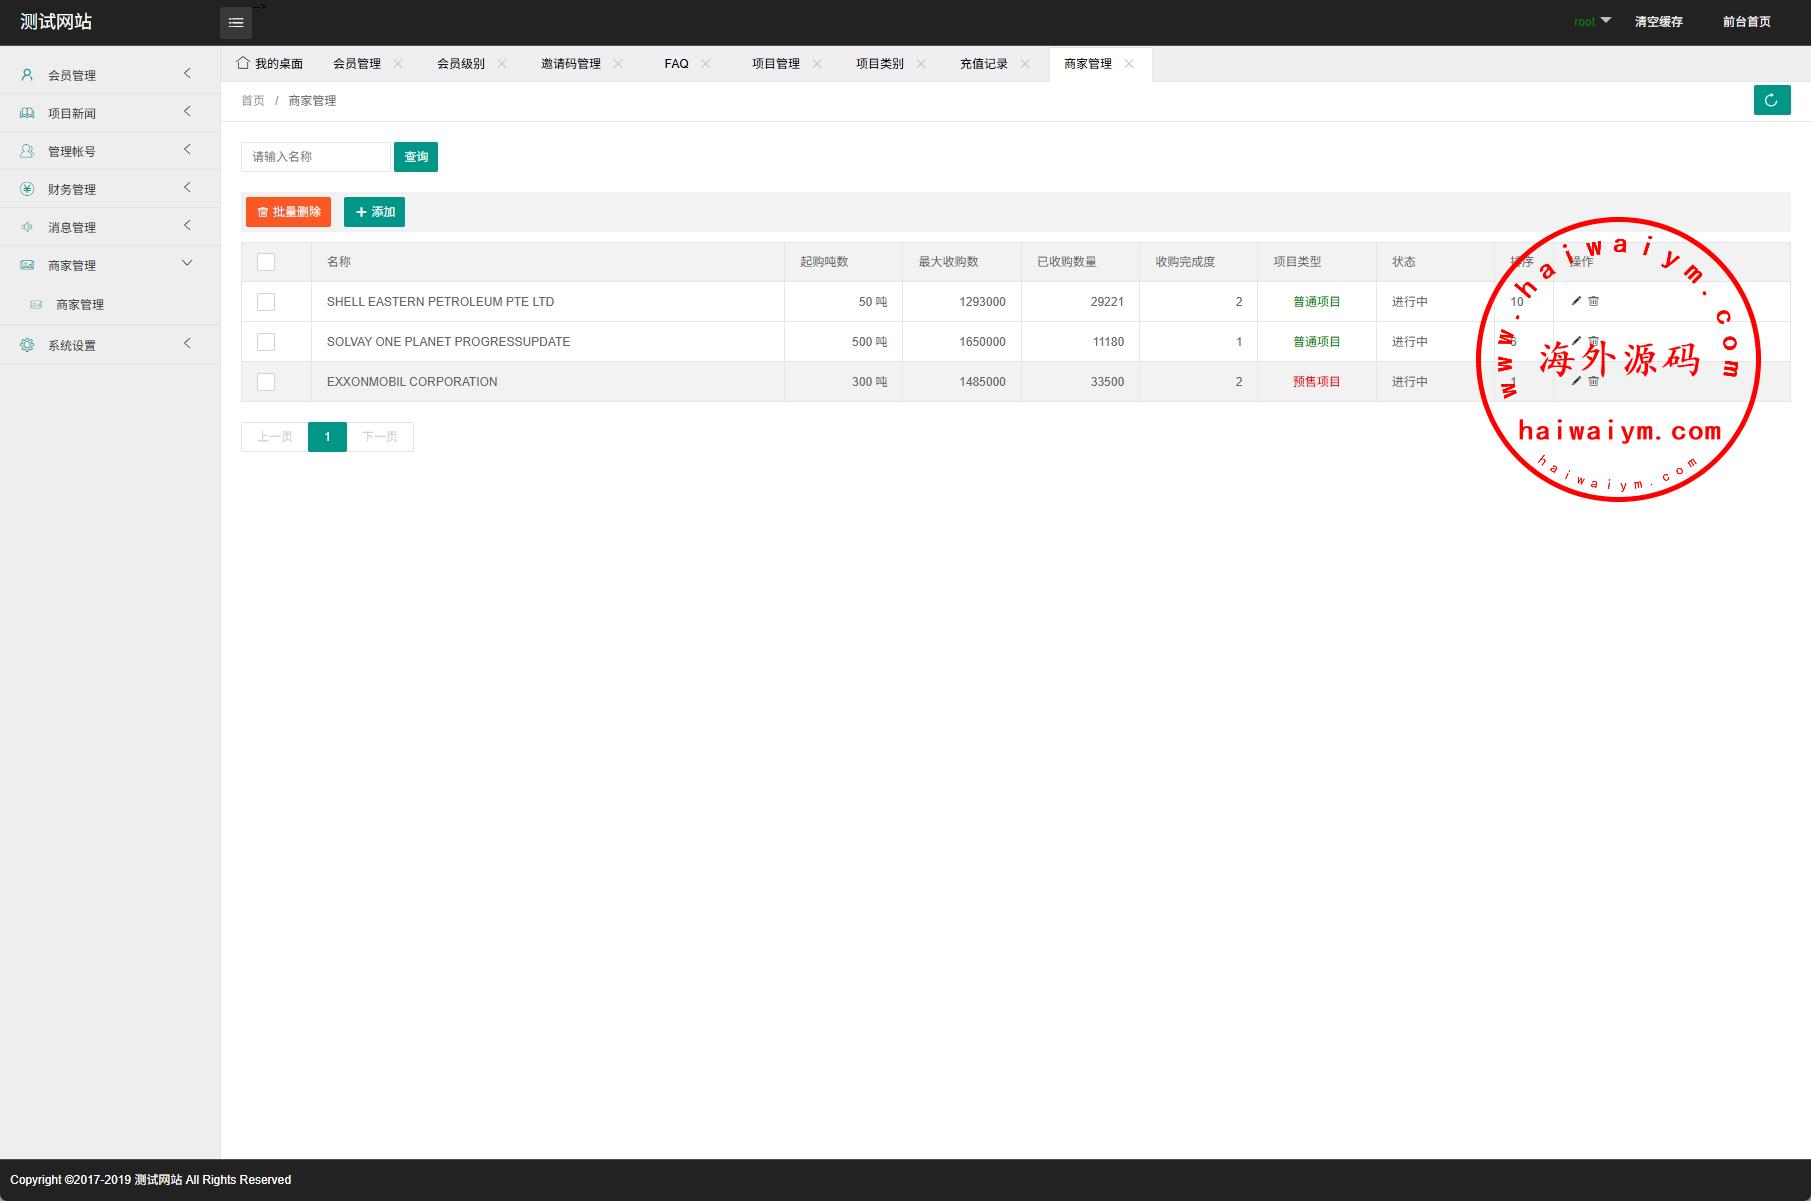Toggle the select-all checkbox in table header
1811x1201 pixels.
pyautogui.click(x=266, y=262)
